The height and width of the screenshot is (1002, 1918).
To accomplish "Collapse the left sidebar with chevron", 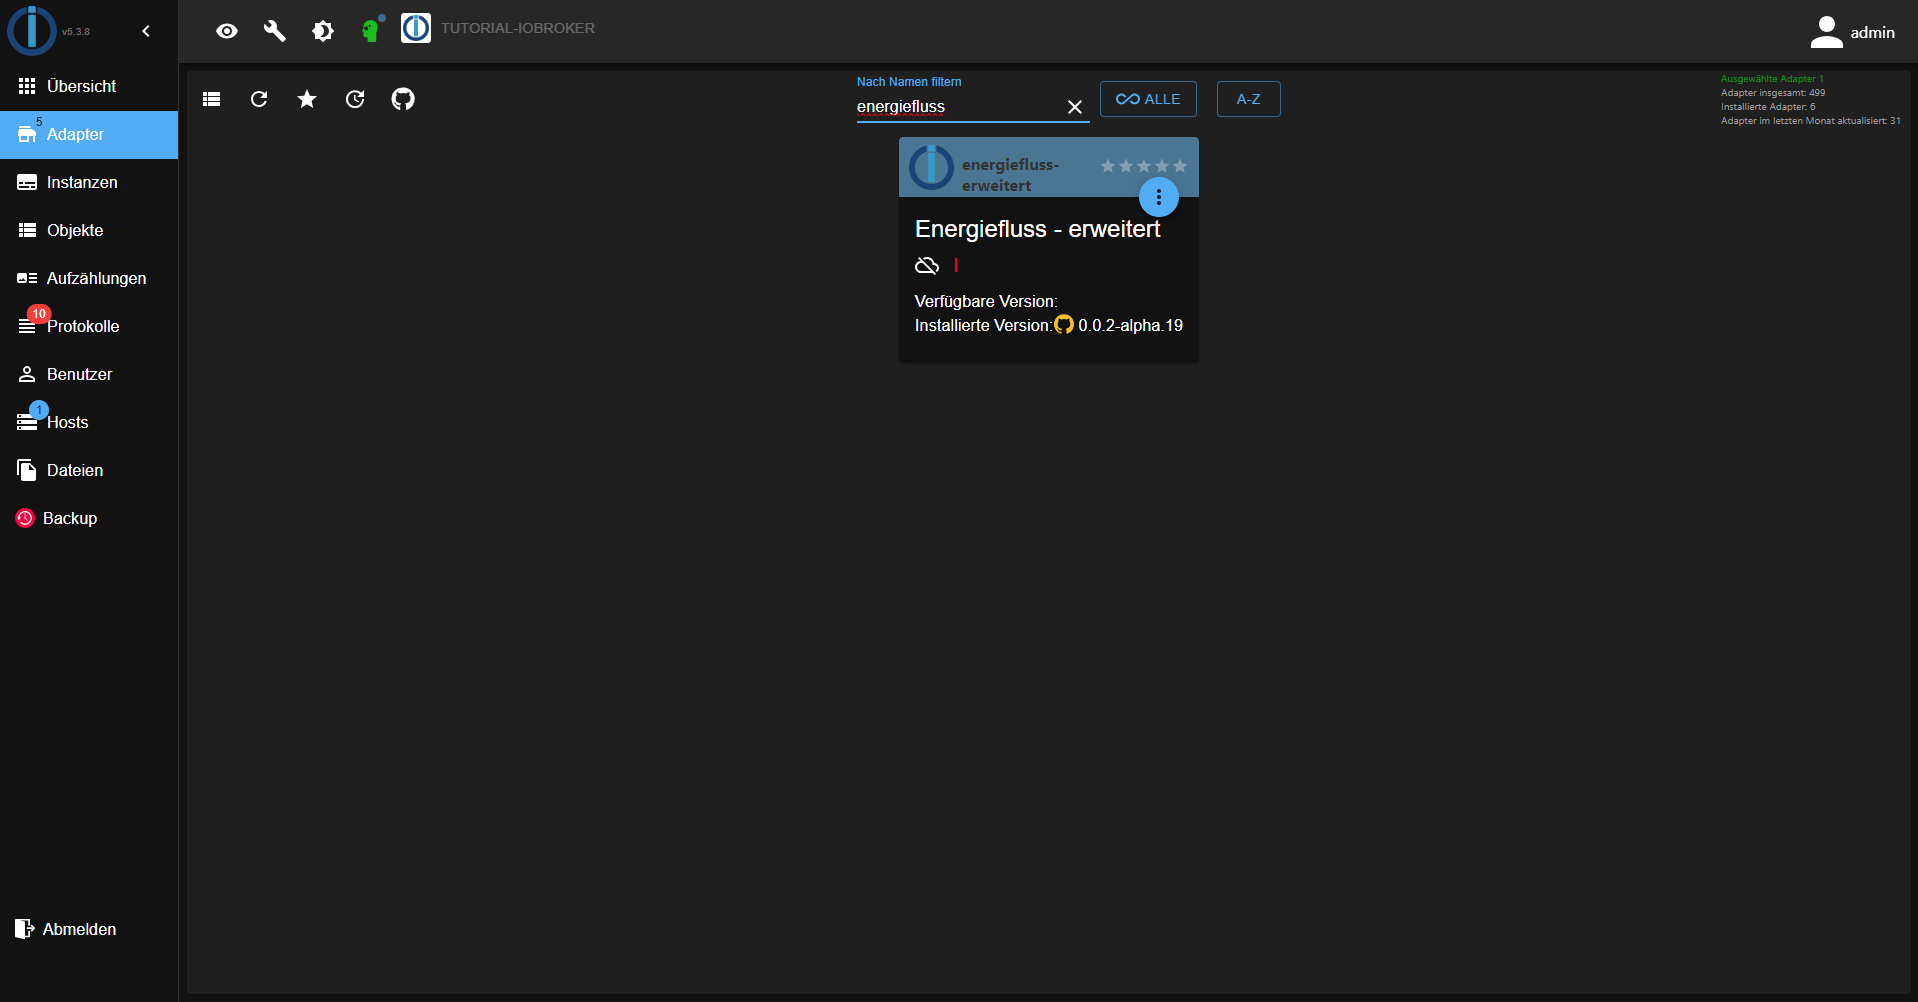I will [x=146, y=31].
